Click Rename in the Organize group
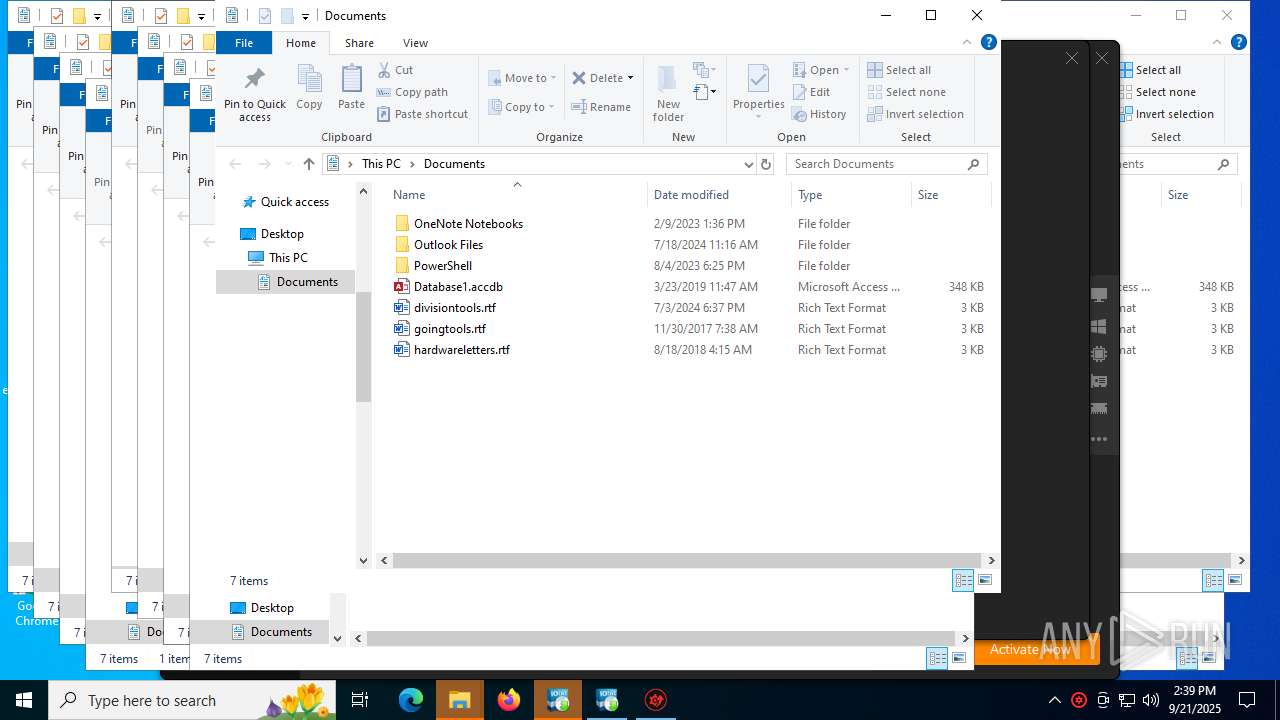Viewport: 1280px width, 720px height. pos(601,107)
